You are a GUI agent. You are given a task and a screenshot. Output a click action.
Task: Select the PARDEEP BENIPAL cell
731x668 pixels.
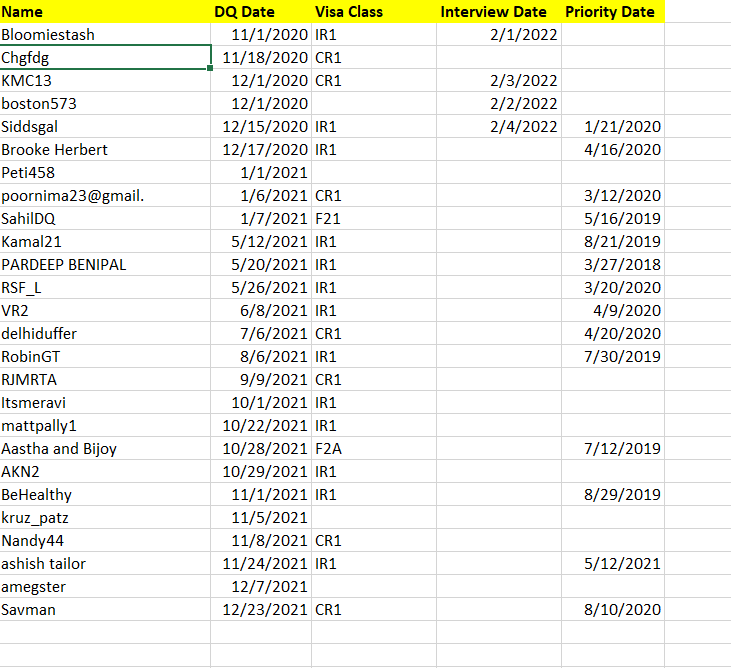(105, 264)
